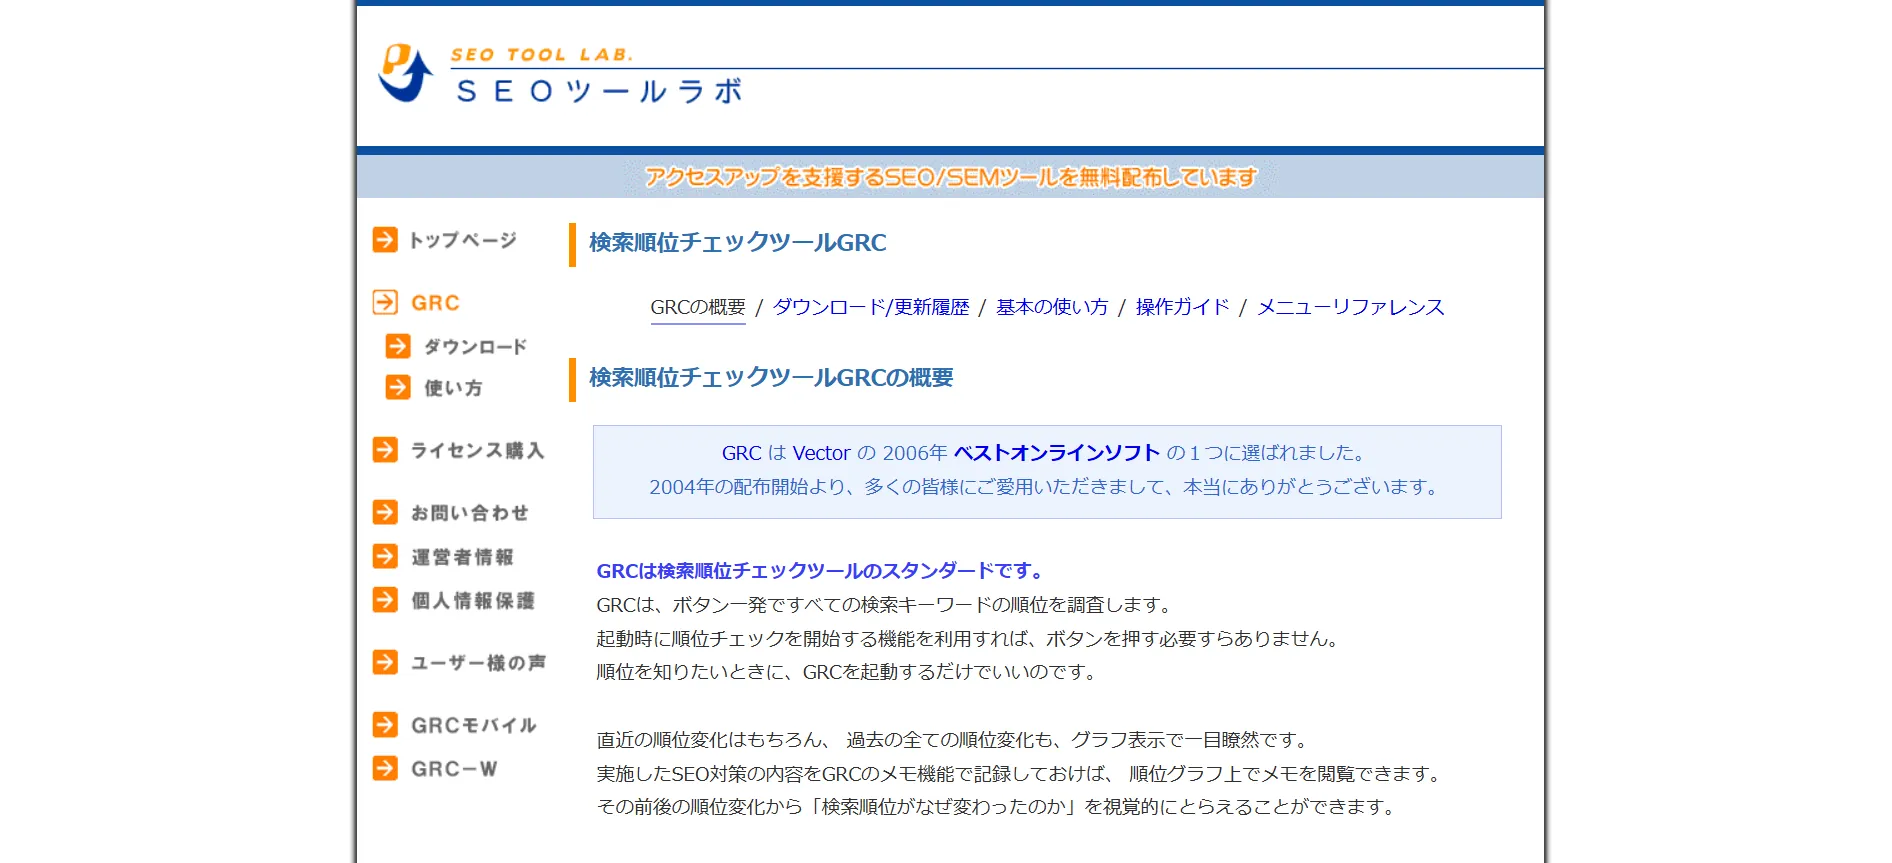Open the メニューリファレンス link
This screenshot has width=1892, height=863.
click(1351, 307)
